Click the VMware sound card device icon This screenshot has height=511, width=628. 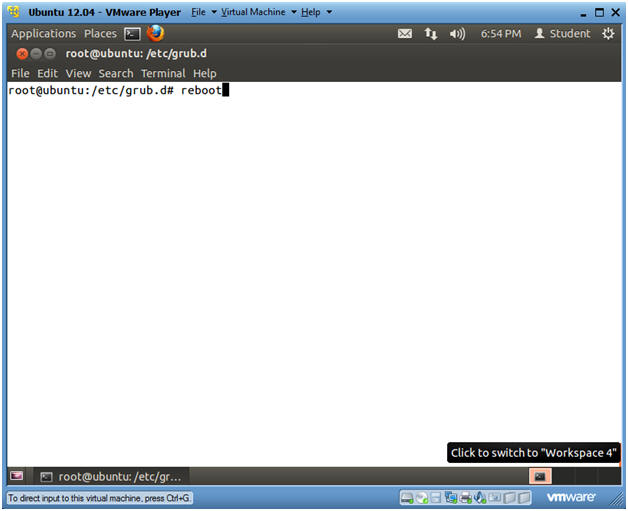pos(479,497)
